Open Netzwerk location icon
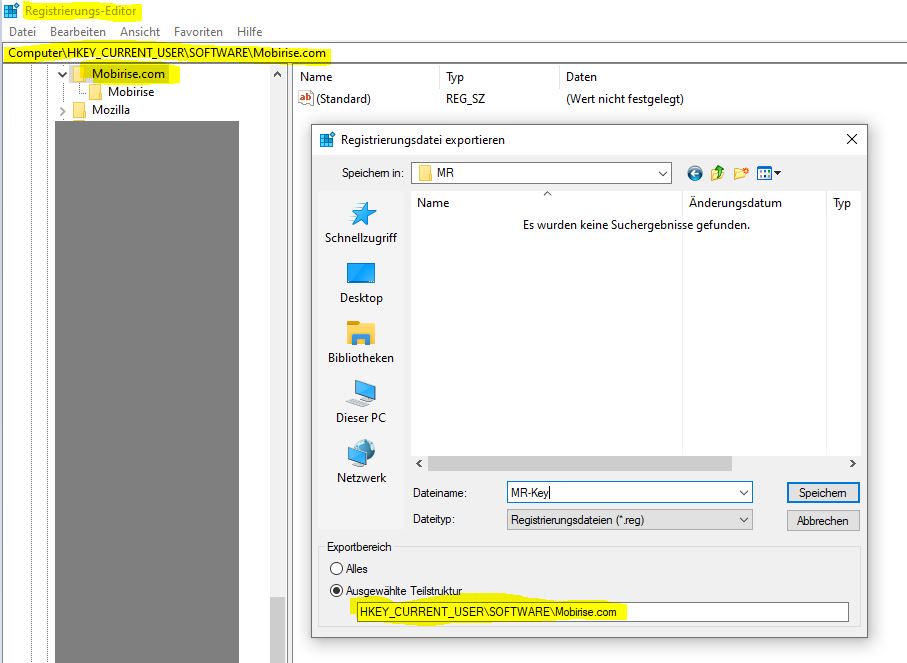The height and width of the screenshot is (663, 907). [x=361, y=453]
